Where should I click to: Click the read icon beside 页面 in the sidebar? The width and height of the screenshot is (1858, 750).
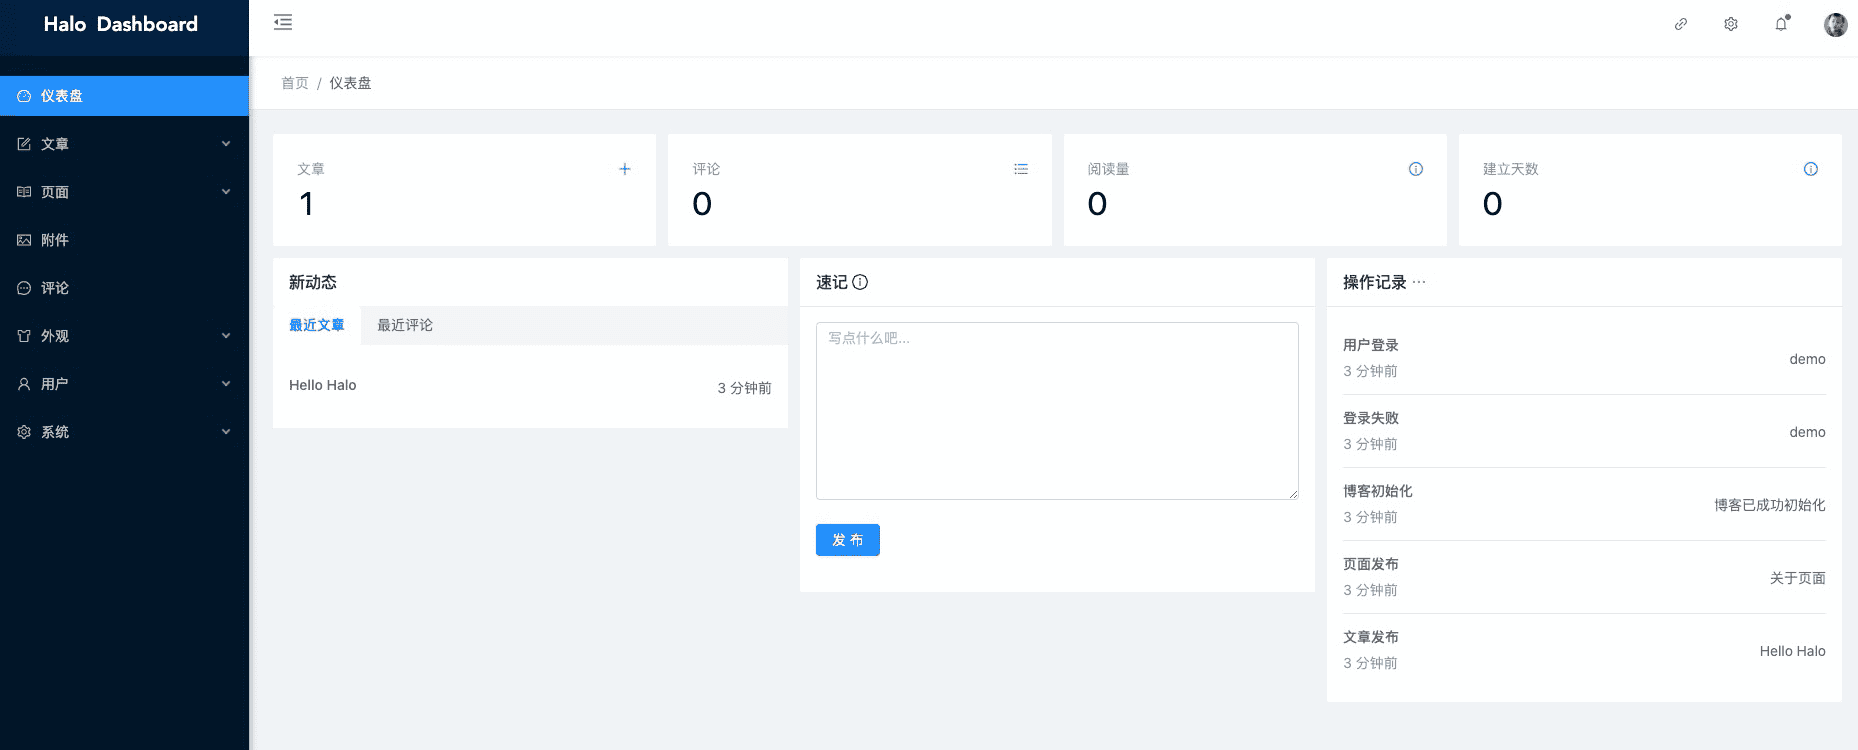coord(24,192)
